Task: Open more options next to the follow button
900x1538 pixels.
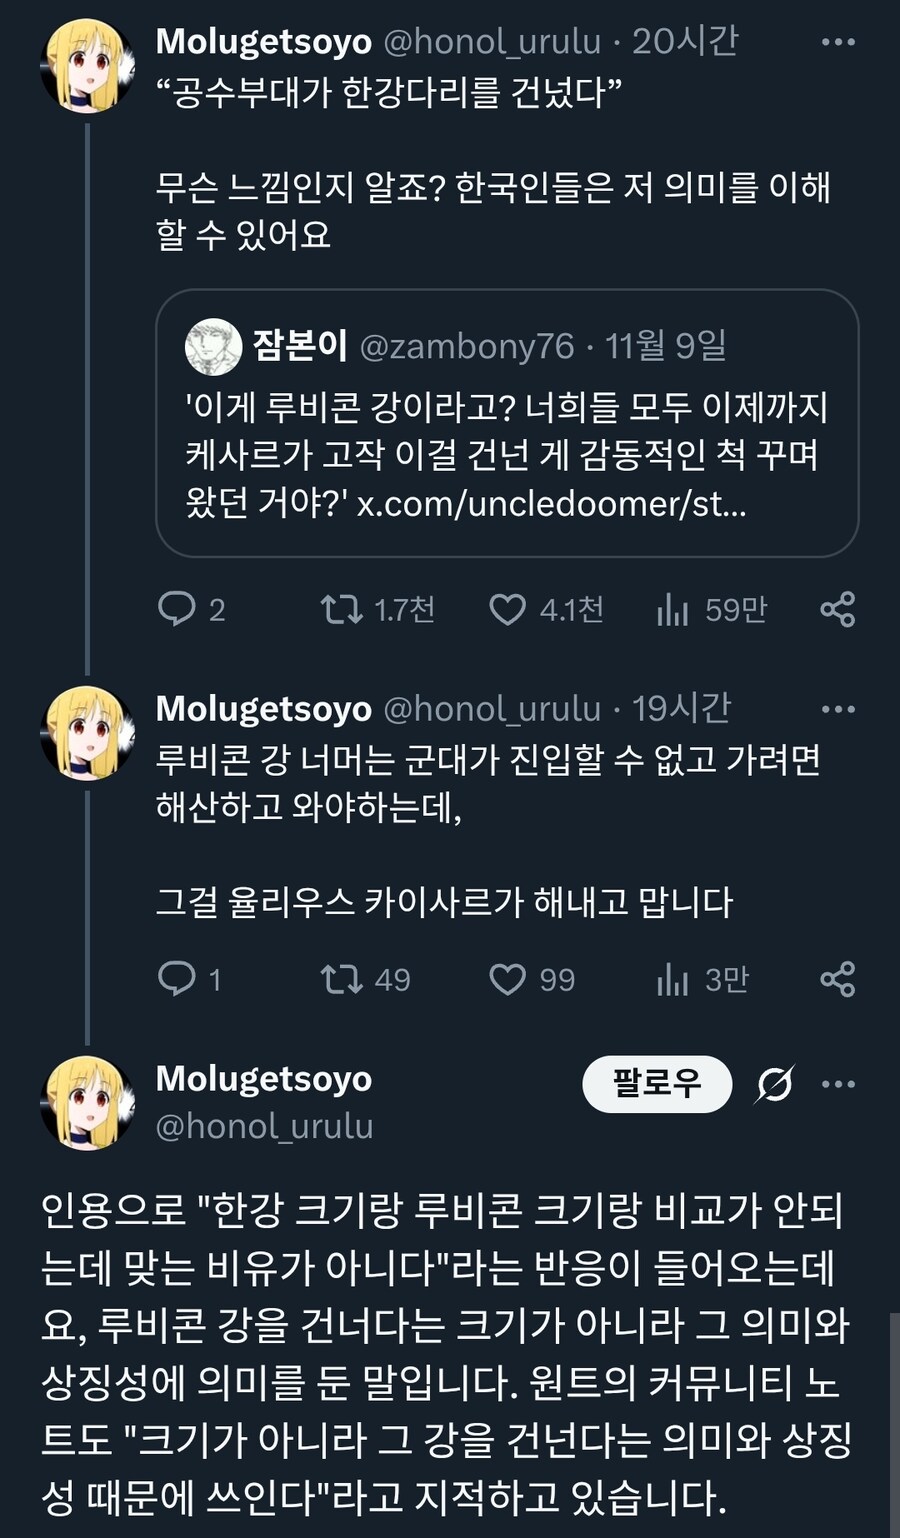Action: pyautogui.click(x=840, y=1083)
